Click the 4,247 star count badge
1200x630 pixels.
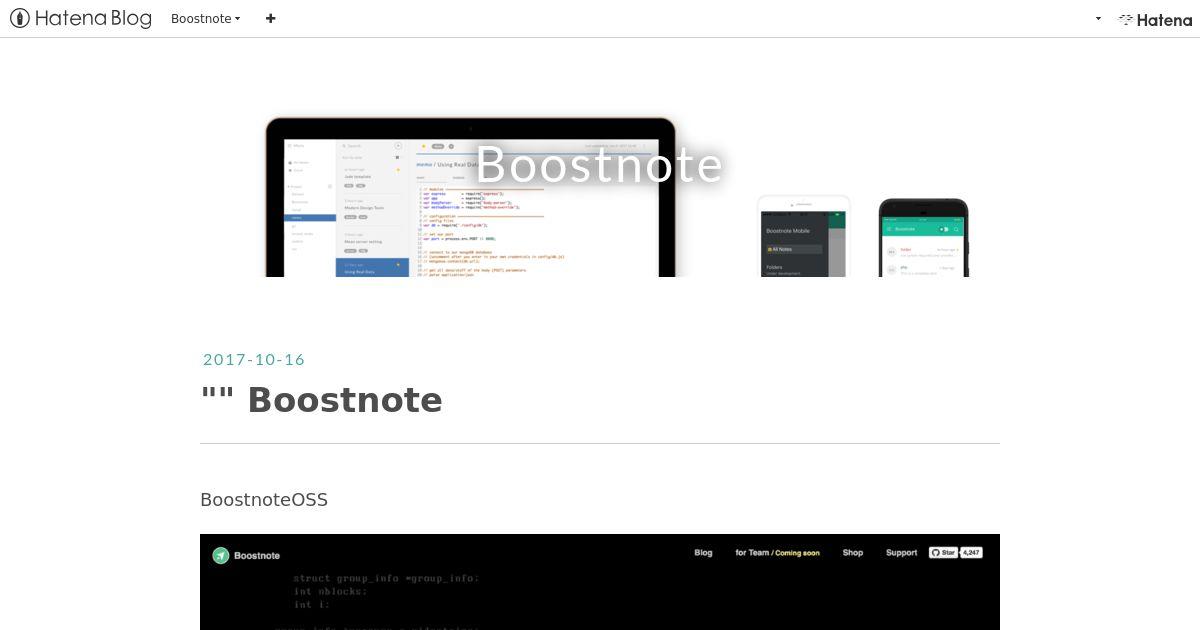click(971, 552)
